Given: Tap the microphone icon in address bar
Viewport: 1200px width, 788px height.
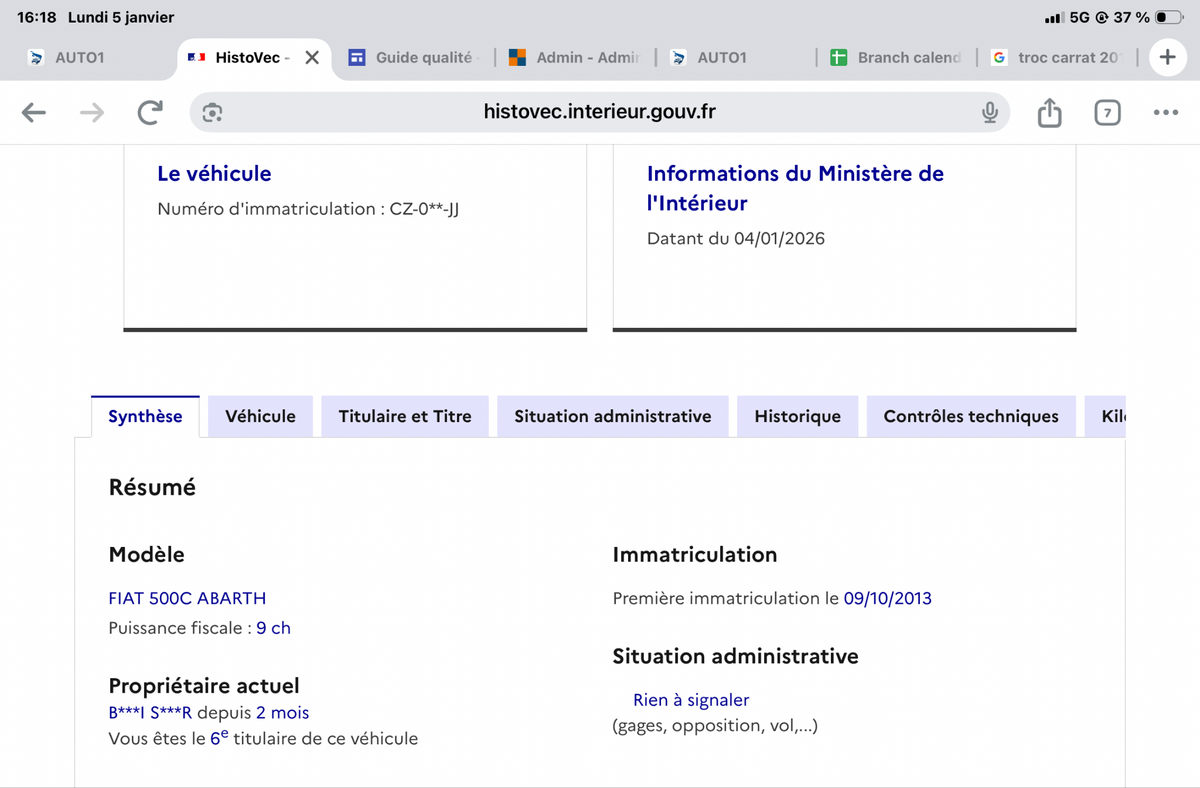Looking at the screenshot, I should [989, 113].
